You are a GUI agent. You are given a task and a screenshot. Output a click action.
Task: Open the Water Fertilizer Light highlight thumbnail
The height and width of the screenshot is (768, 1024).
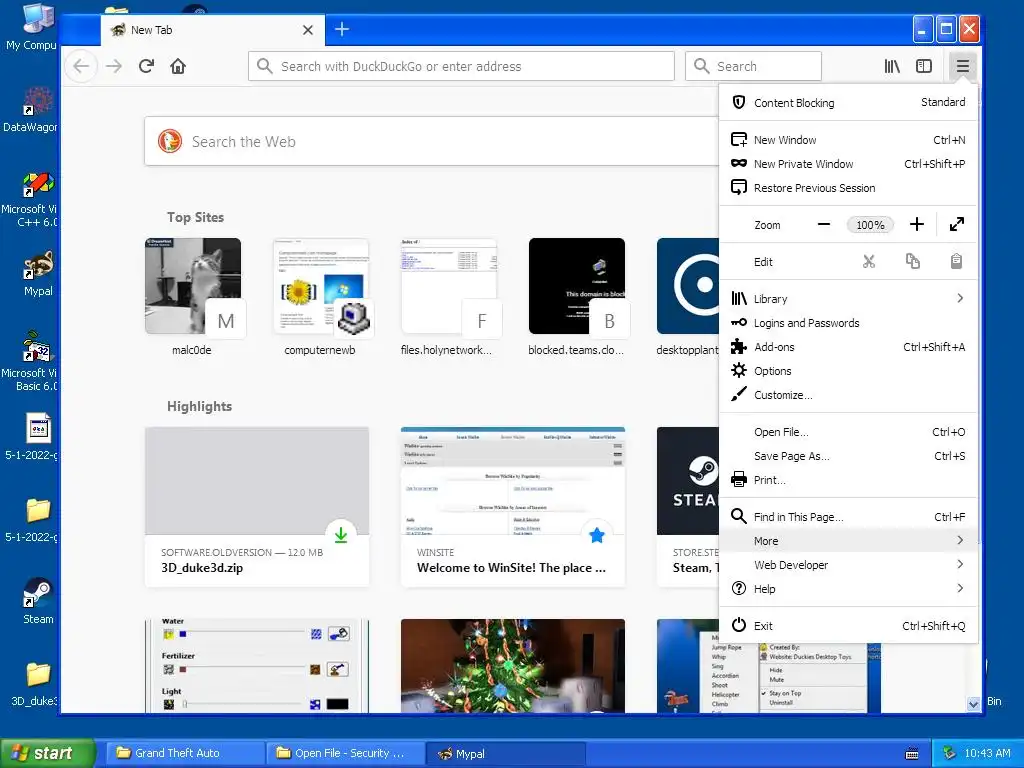click(x=257, y=665)
